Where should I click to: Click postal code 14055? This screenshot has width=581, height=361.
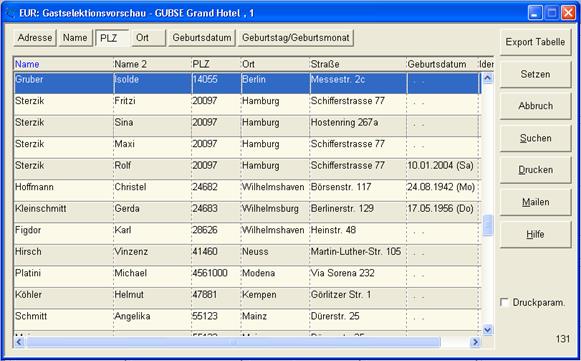[205, 79]
